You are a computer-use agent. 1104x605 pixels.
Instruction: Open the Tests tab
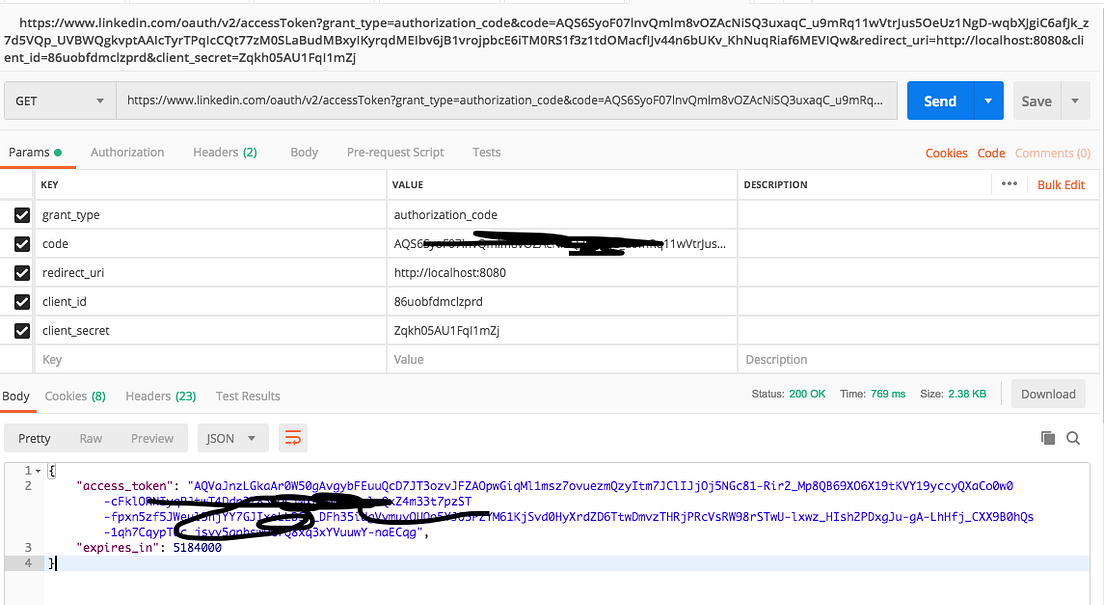(486, 152)
